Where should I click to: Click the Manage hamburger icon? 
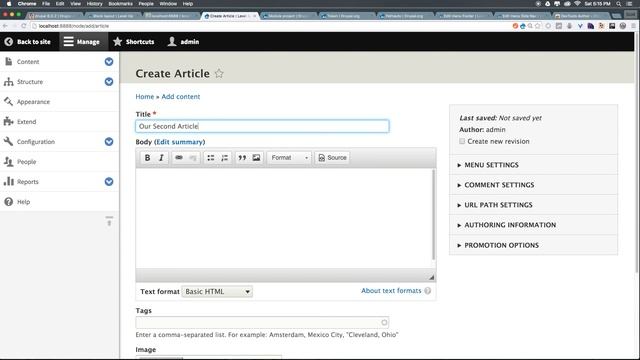(69, 42)
